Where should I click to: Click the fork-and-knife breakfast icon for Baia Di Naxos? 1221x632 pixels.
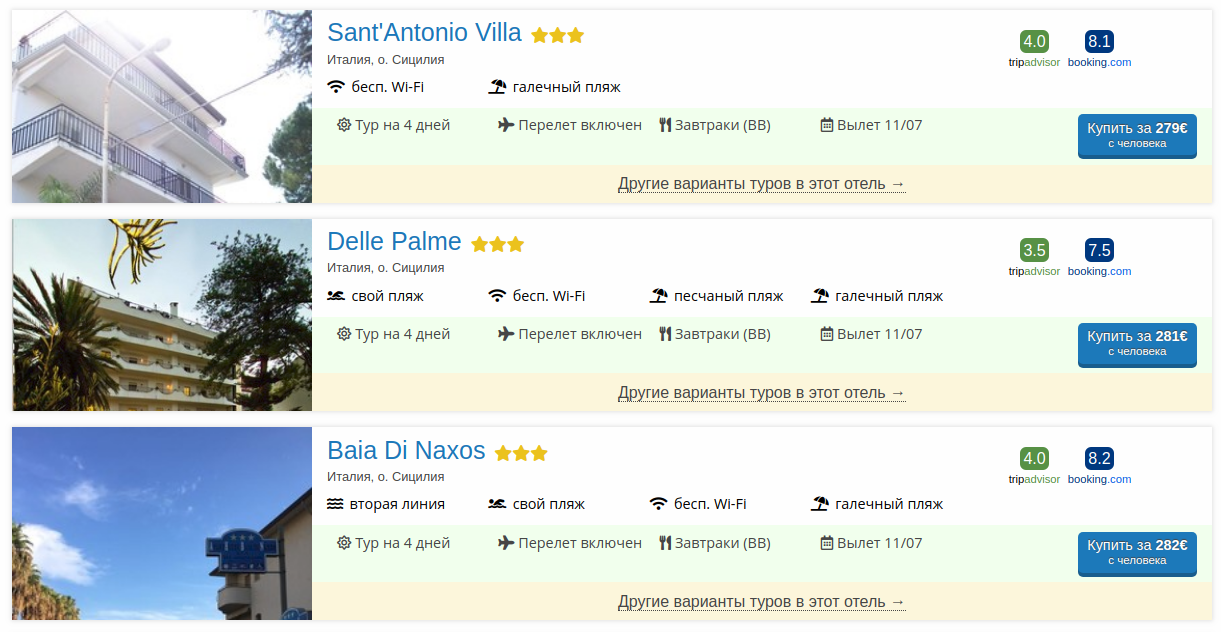[x=665, y=543]
